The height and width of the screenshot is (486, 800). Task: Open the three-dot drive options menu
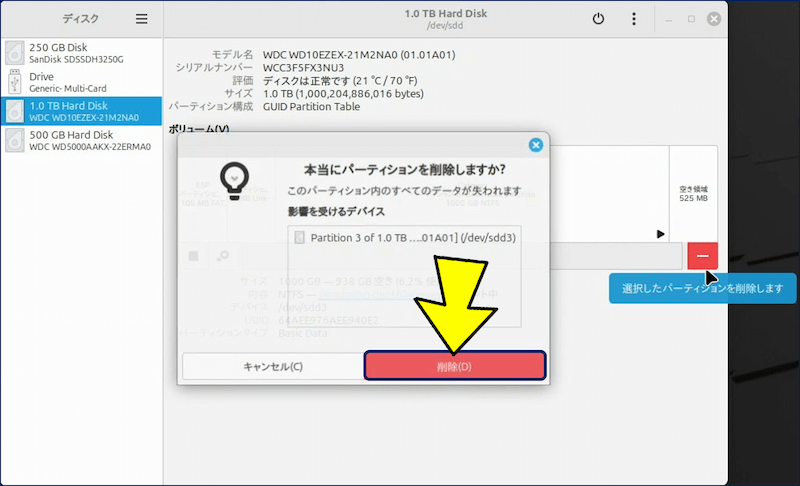[633, 19]
